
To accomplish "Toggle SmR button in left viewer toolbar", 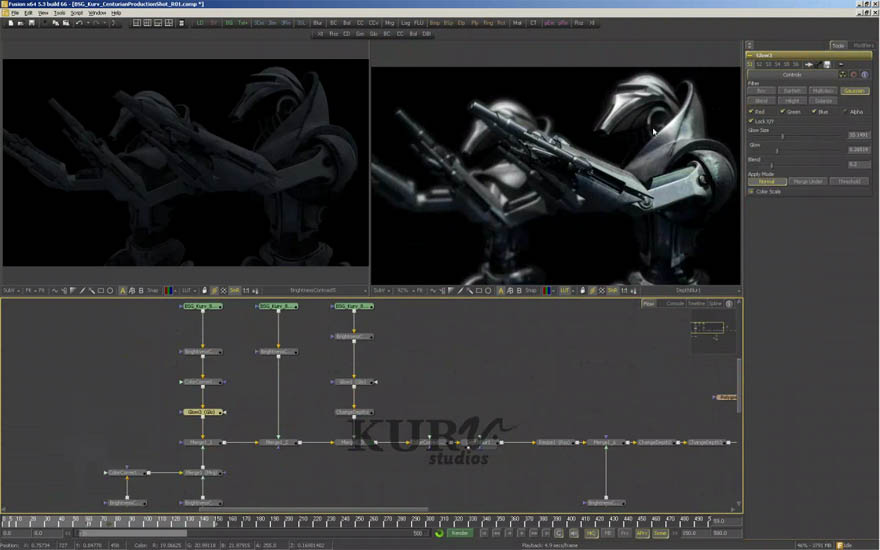I will (234, 291).
